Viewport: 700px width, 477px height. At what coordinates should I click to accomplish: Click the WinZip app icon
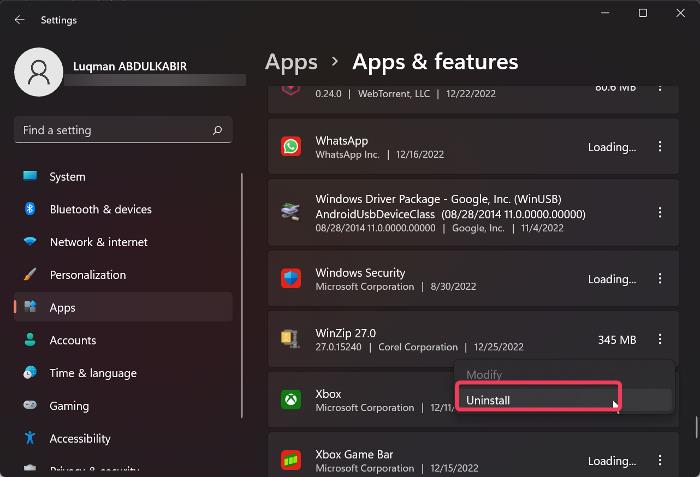click(x=290, y=339)
